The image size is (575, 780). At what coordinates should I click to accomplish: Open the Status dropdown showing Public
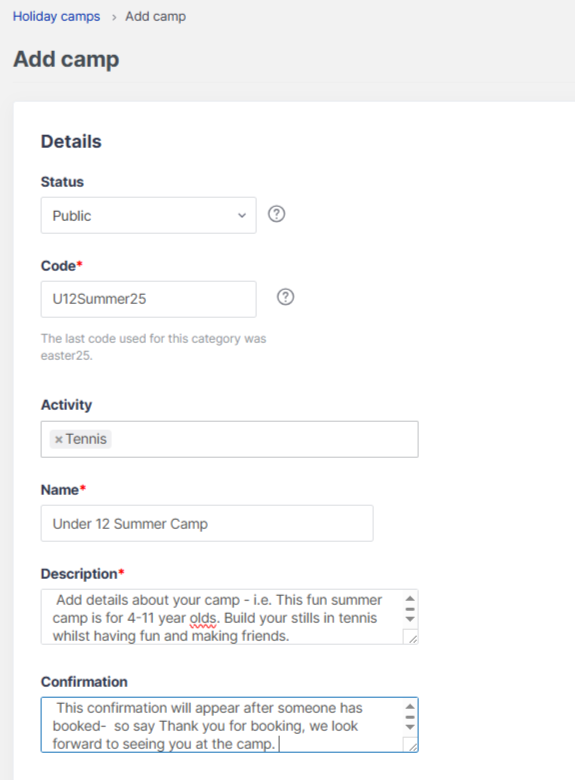149,215
